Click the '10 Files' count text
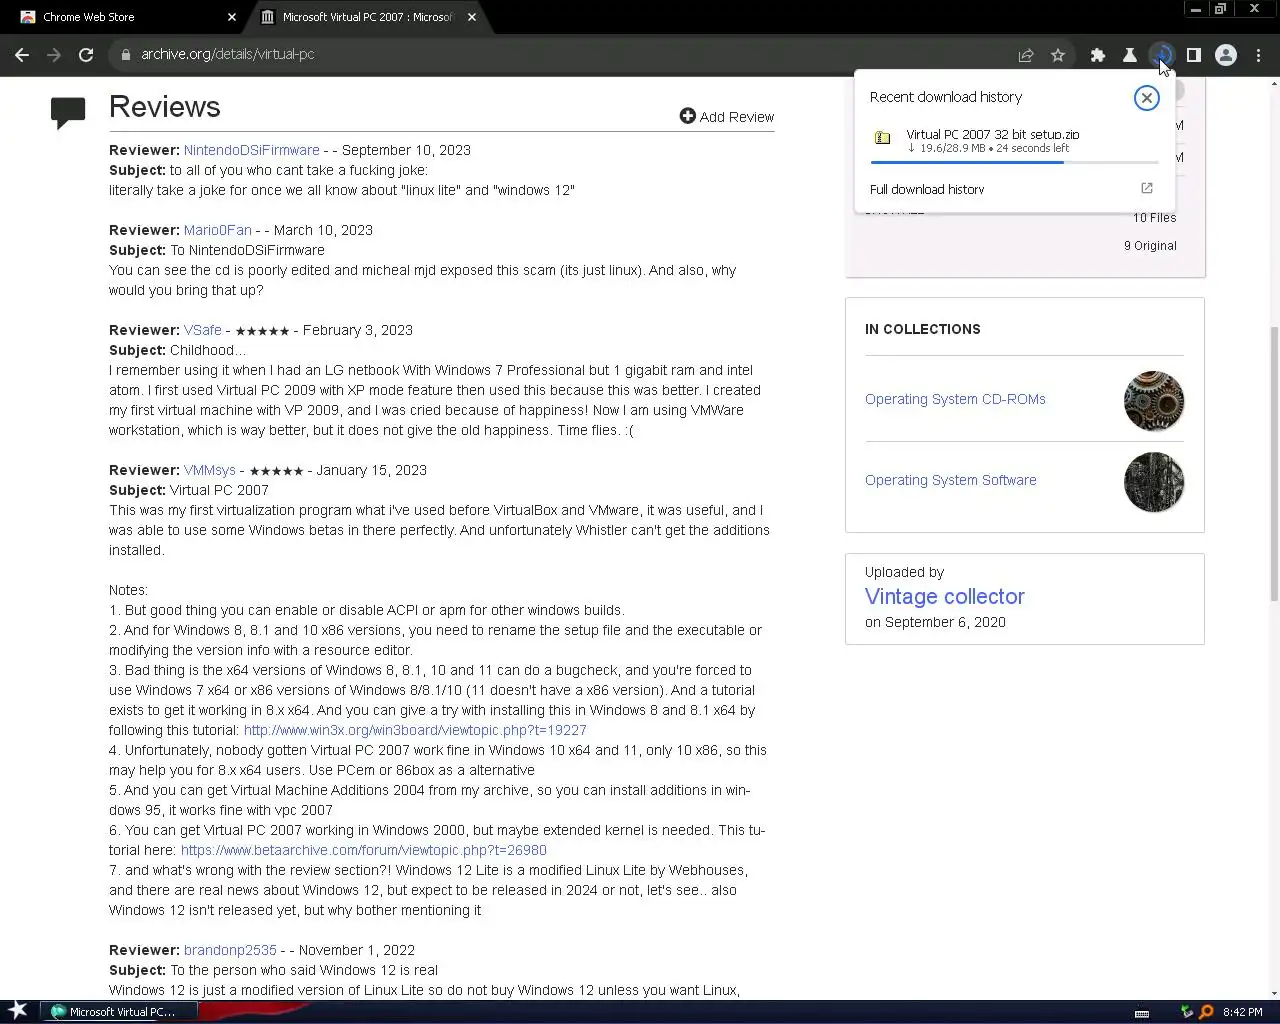 [1154, 217]
